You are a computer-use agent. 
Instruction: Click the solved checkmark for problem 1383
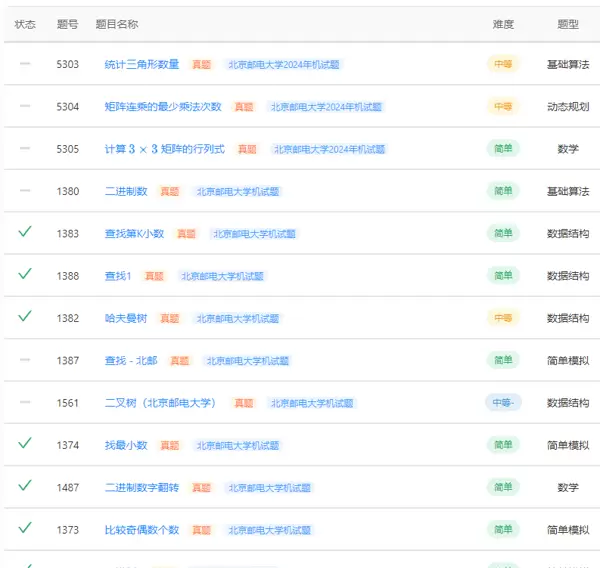click(25, 232)
